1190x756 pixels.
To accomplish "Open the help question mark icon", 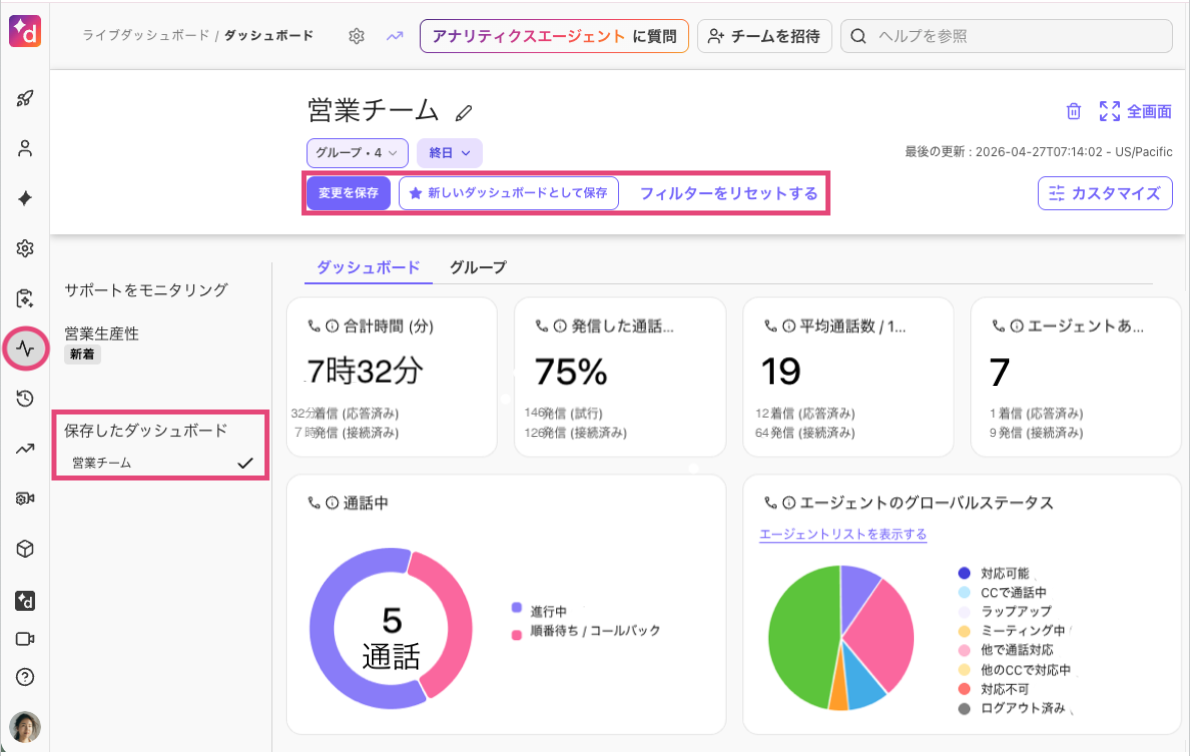I will [25, 677].
